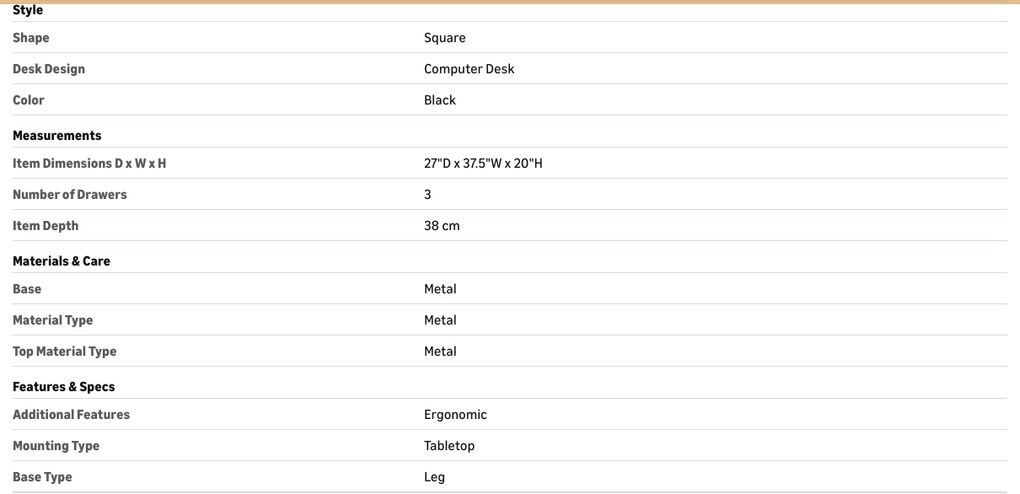Select the Ergonomic feature value
Screen dimensions: 1020x494
pyautogui.click(x=455, y=414)
